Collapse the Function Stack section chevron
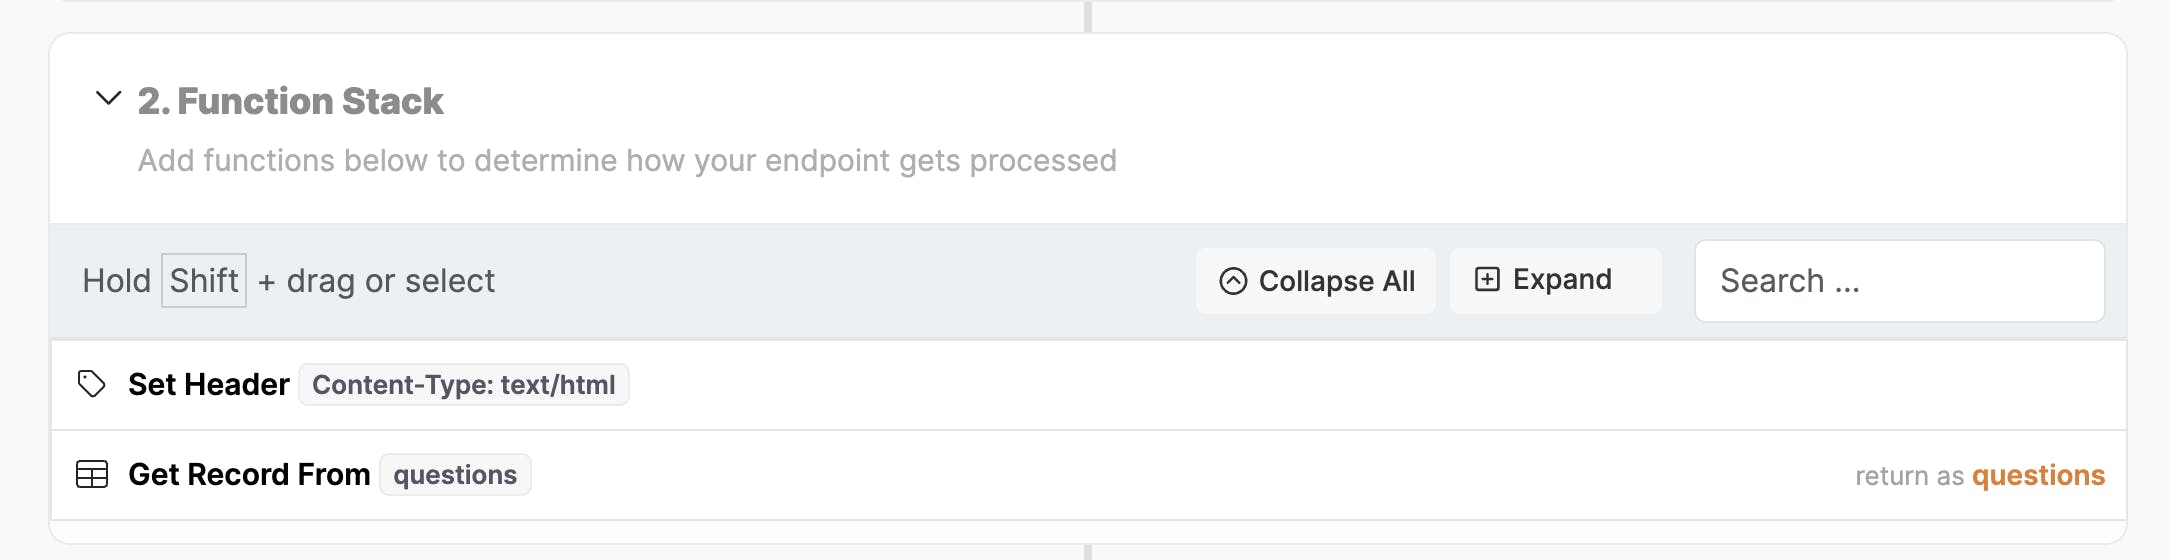 coord(108,99)
